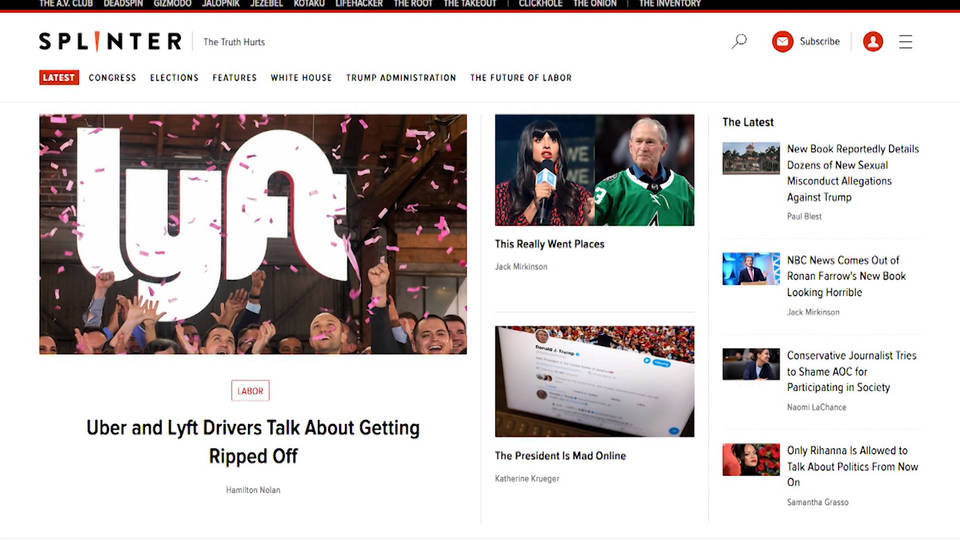Open author Paul Blest's page
Screen dimensions: 960x540
pos(804,217)
